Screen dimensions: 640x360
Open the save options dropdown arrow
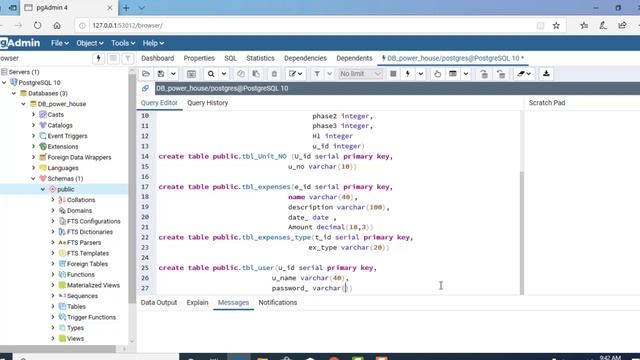pyautogui.click(x=173, y=74)
